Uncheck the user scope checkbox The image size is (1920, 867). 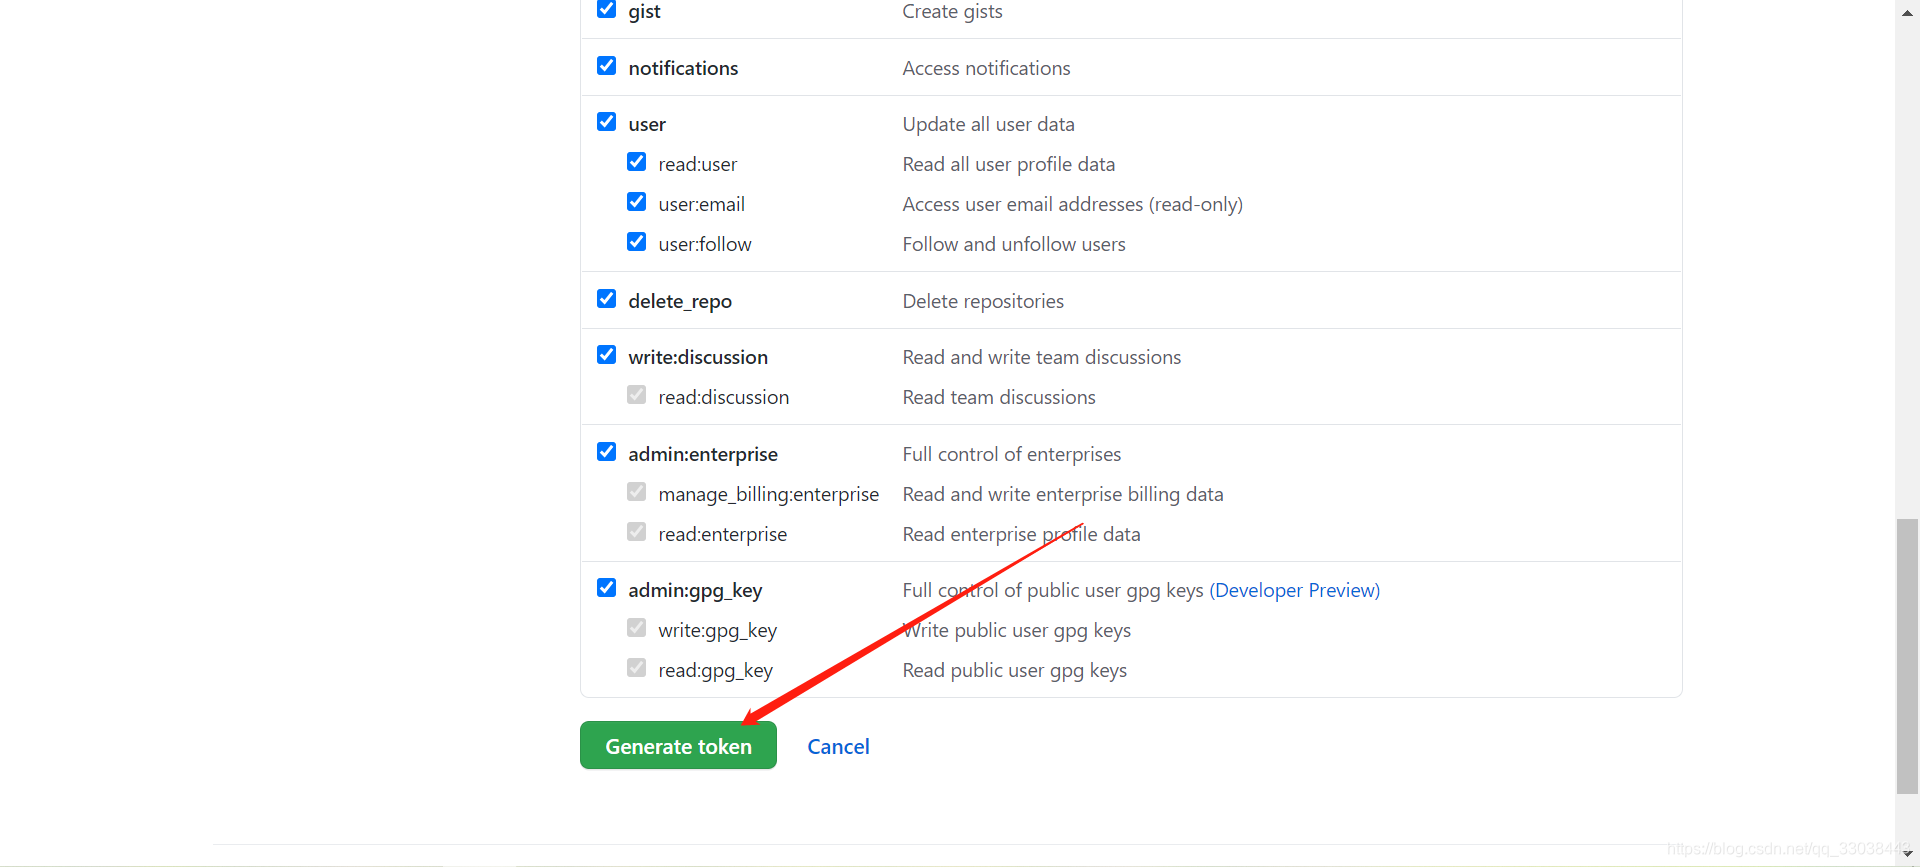(606, 122)
